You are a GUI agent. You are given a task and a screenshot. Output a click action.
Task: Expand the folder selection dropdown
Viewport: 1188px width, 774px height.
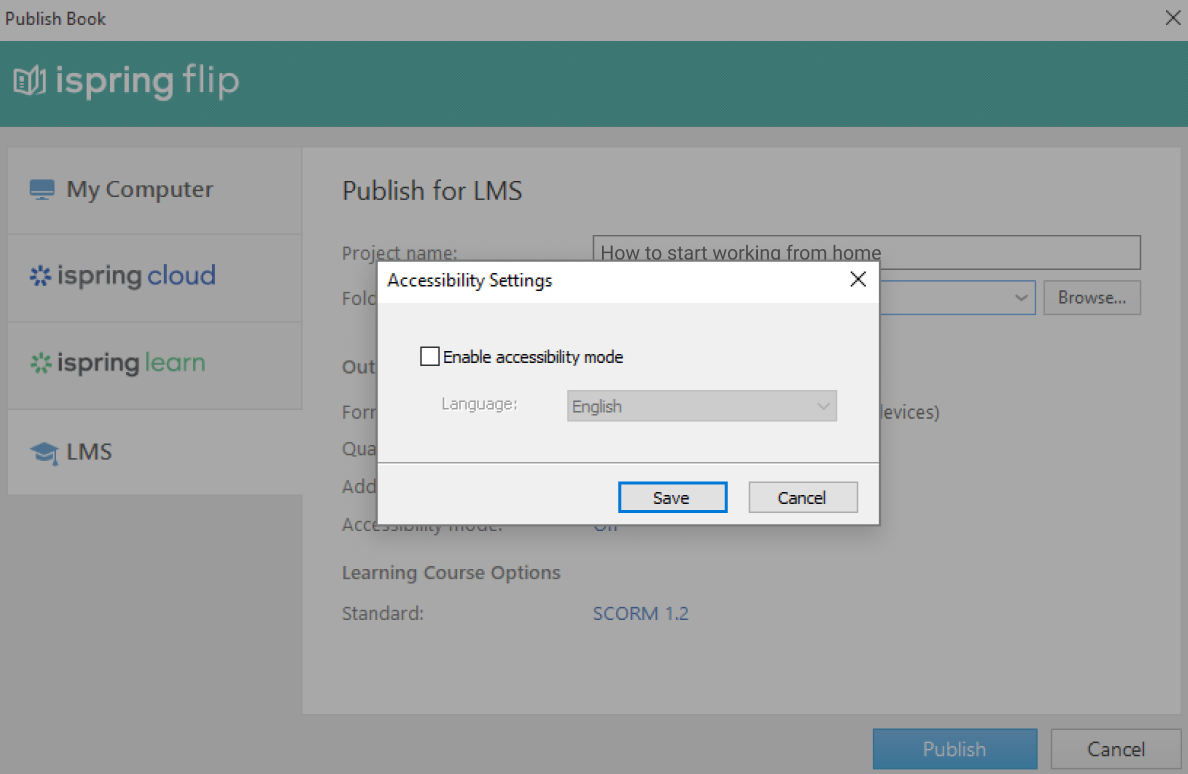1021,297
